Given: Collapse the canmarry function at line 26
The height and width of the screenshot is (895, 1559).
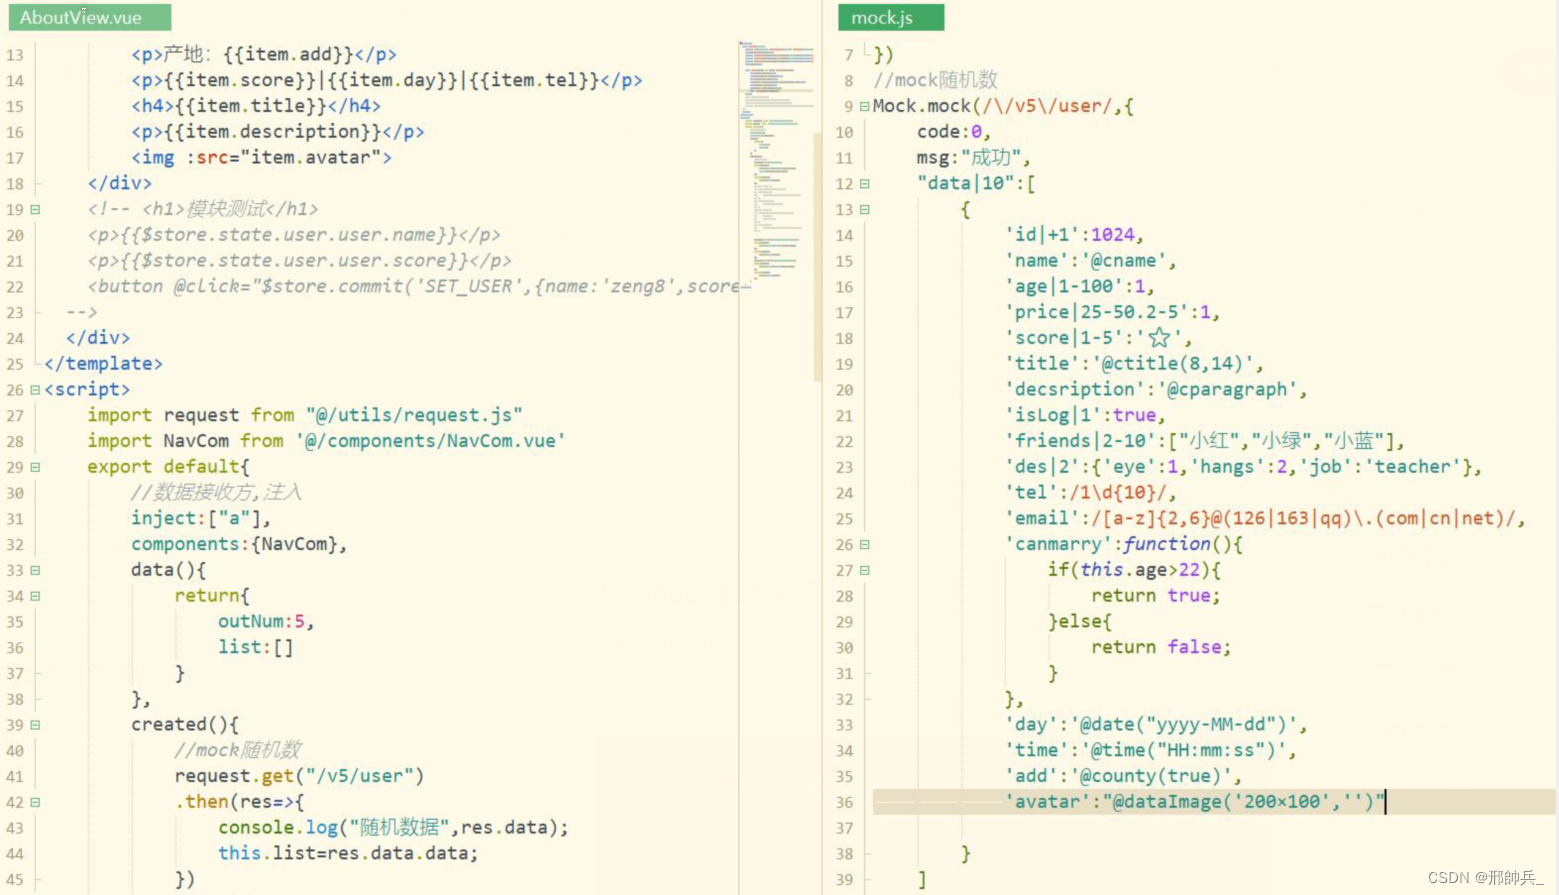Looking at the screenshot, I should 864,545.
